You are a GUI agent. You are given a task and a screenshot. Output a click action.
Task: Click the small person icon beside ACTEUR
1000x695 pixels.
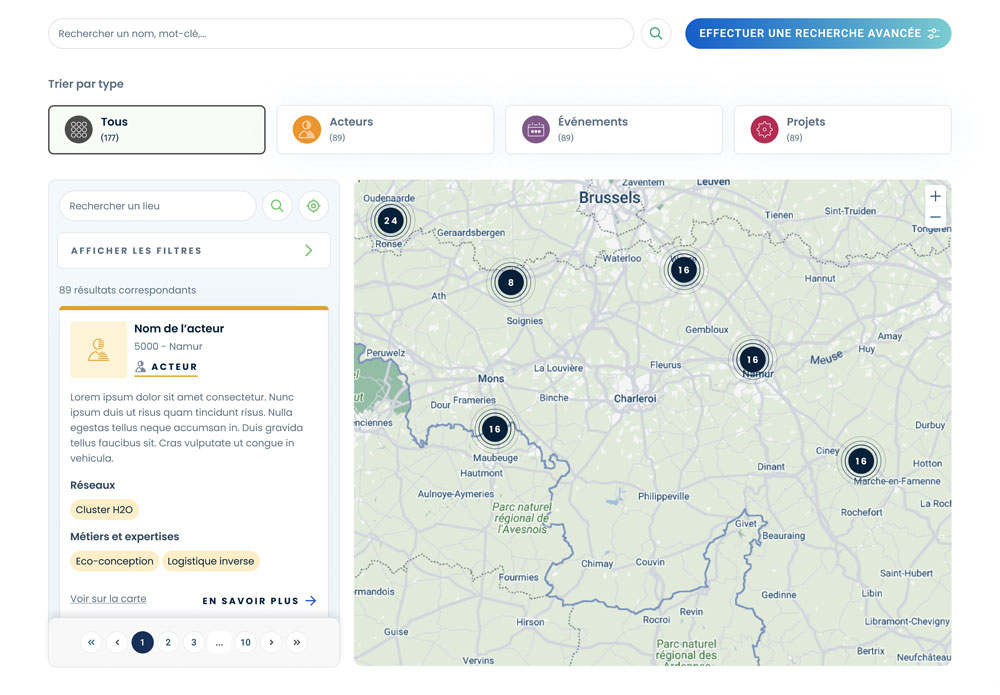point(140,367)
